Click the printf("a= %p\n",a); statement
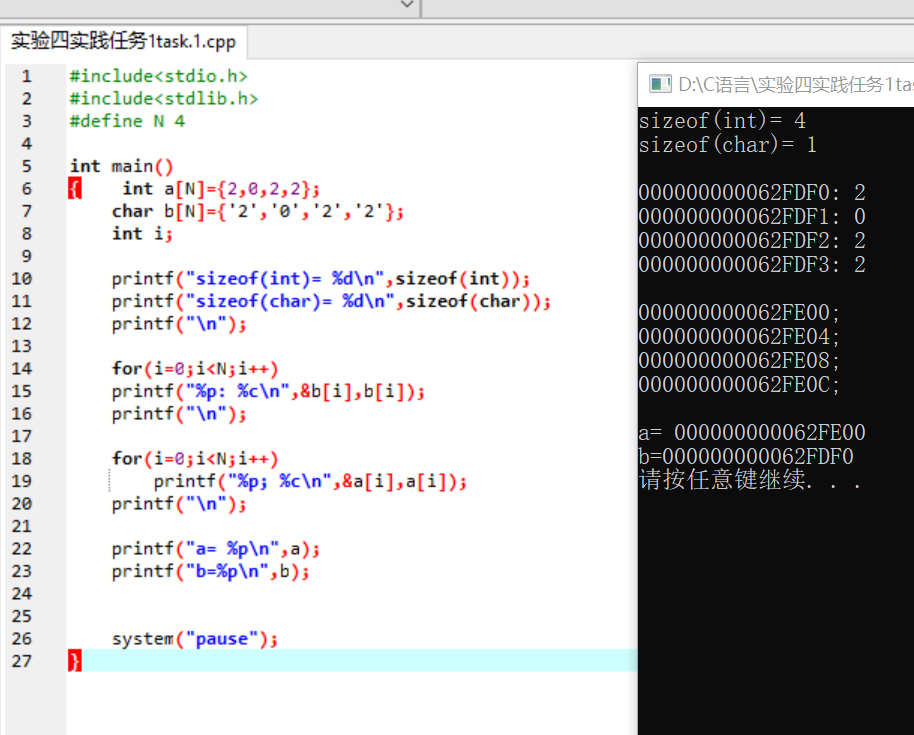 [x=216, y=549]
